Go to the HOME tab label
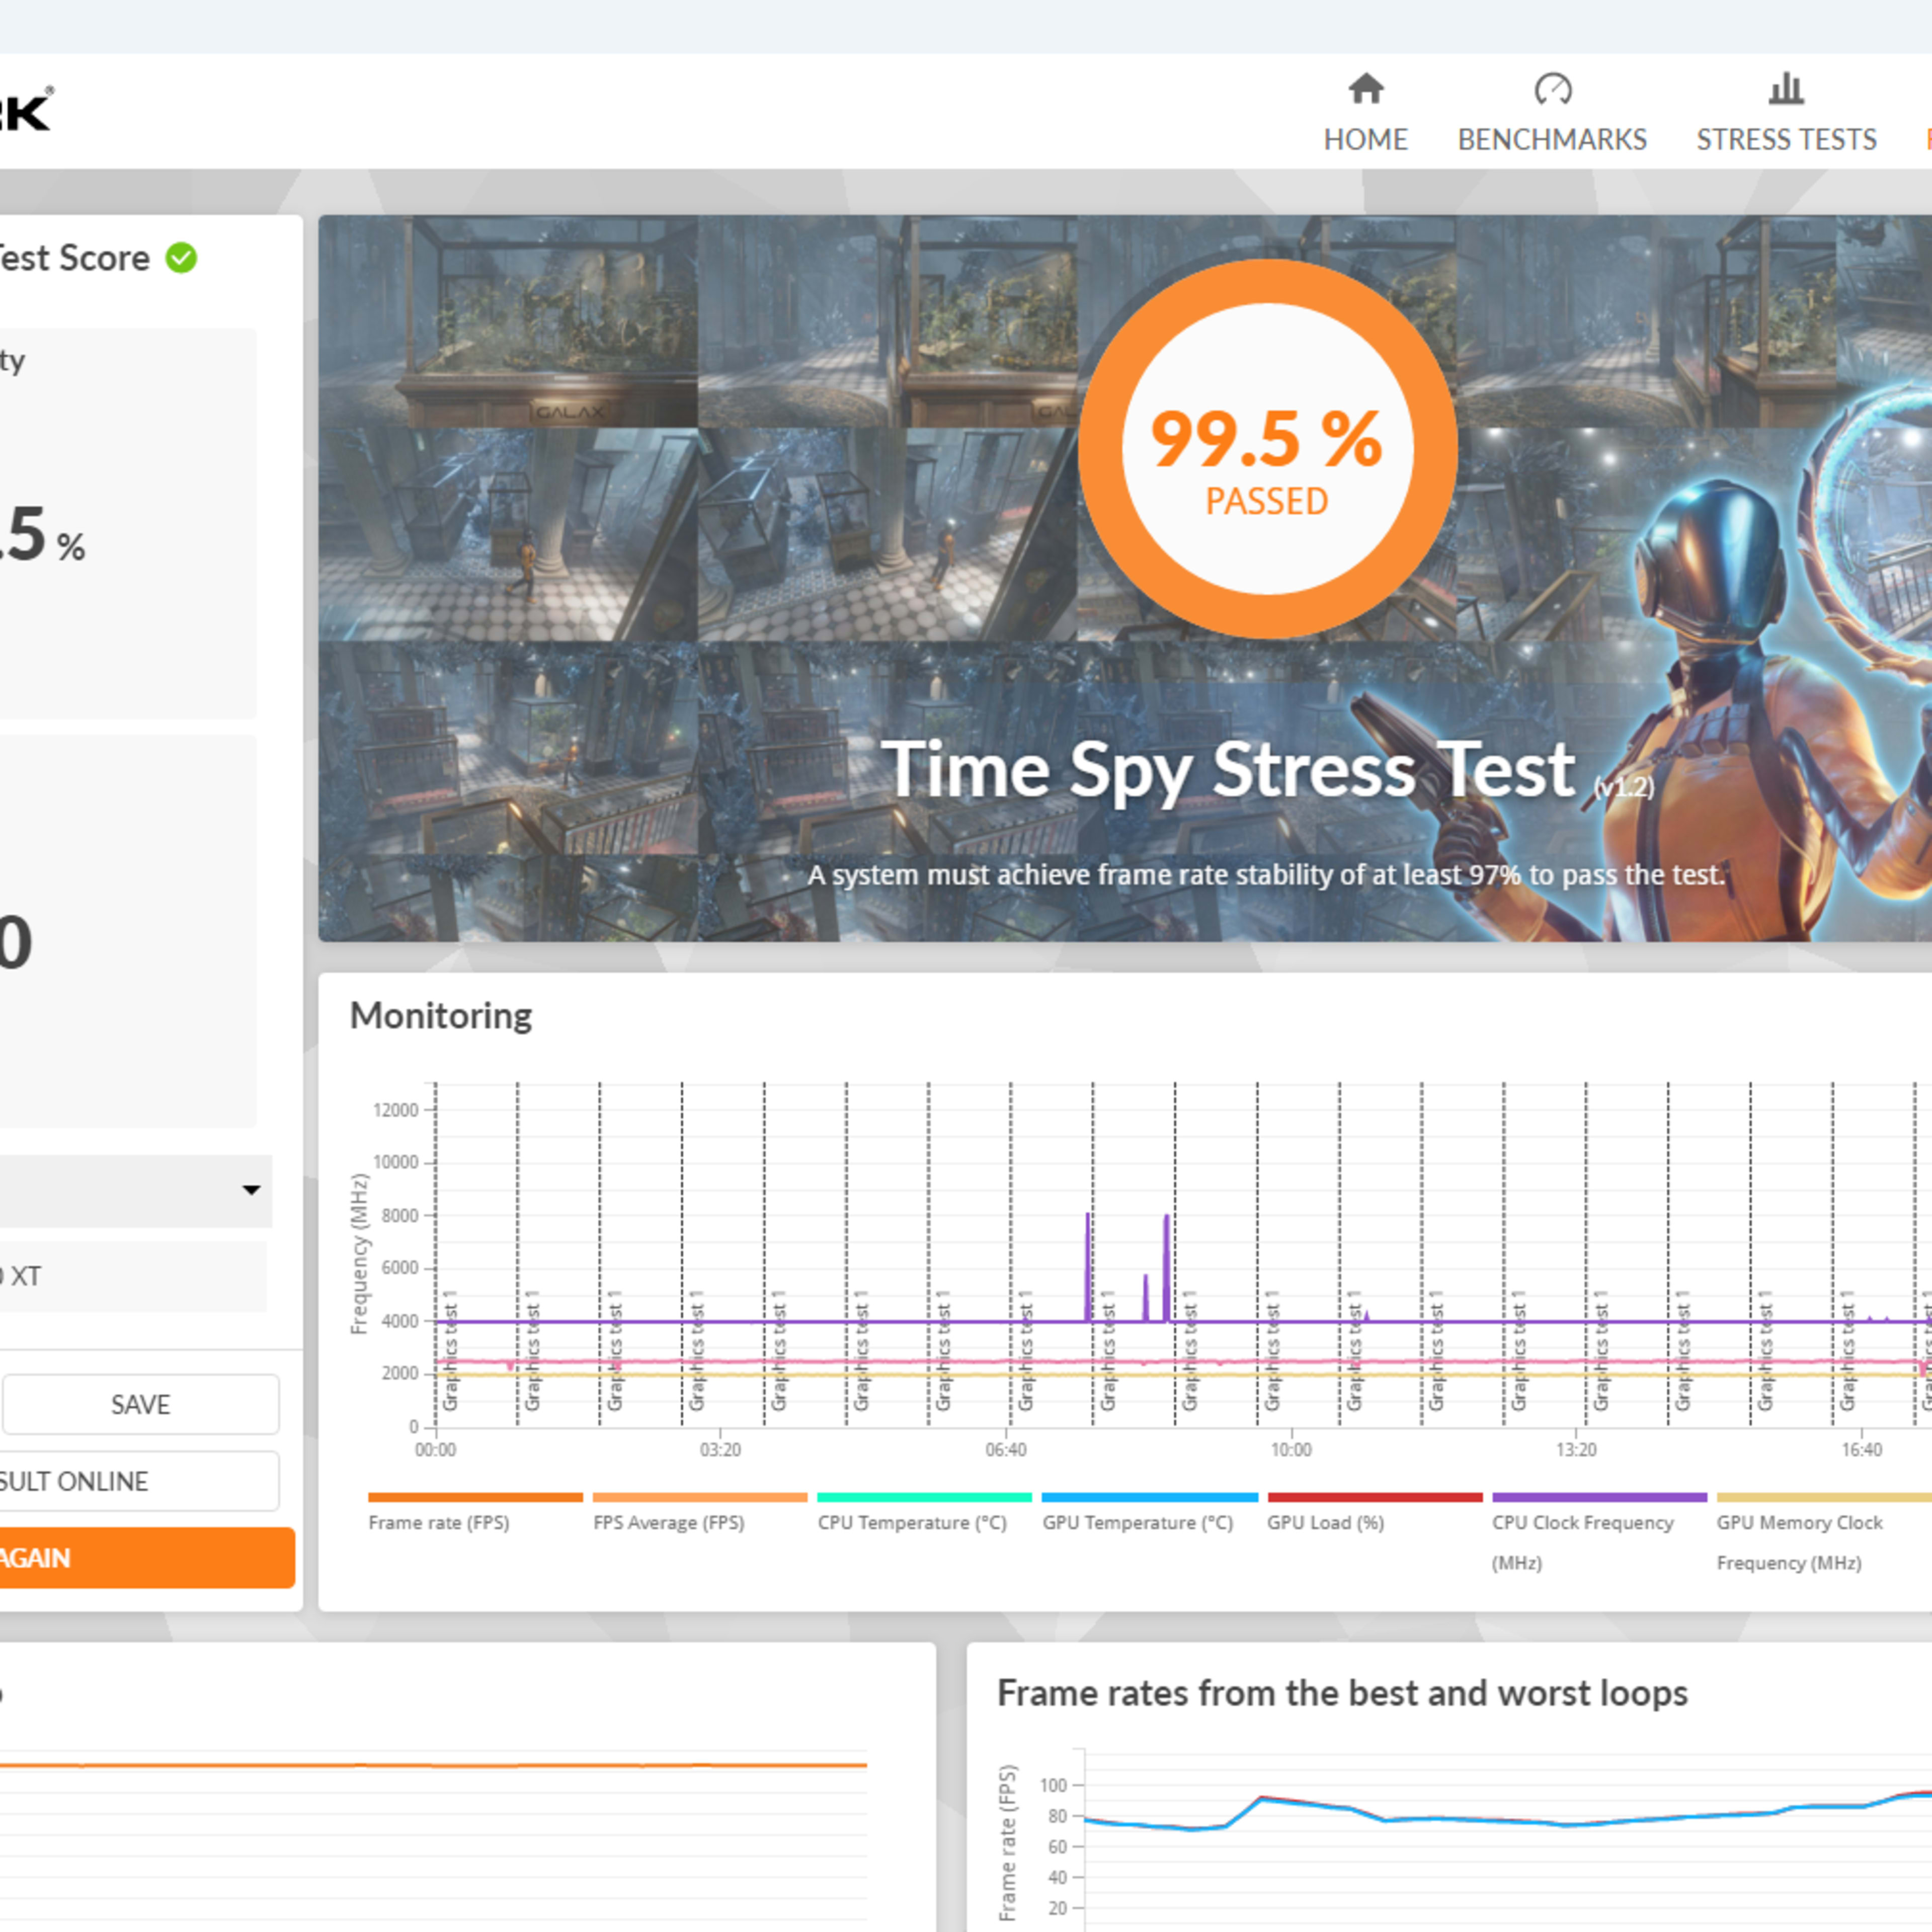 click(1365, 139)
